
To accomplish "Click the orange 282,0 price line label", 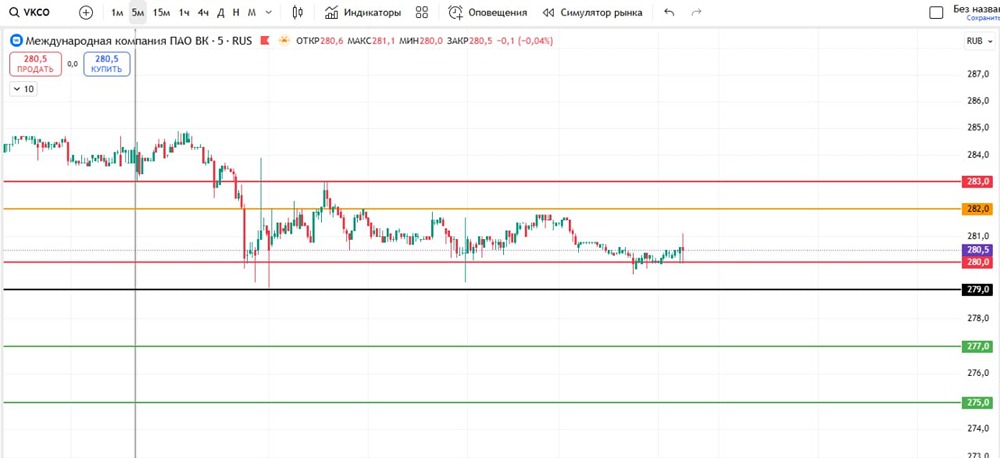I will pyautogui.click(x=978, y=209).
